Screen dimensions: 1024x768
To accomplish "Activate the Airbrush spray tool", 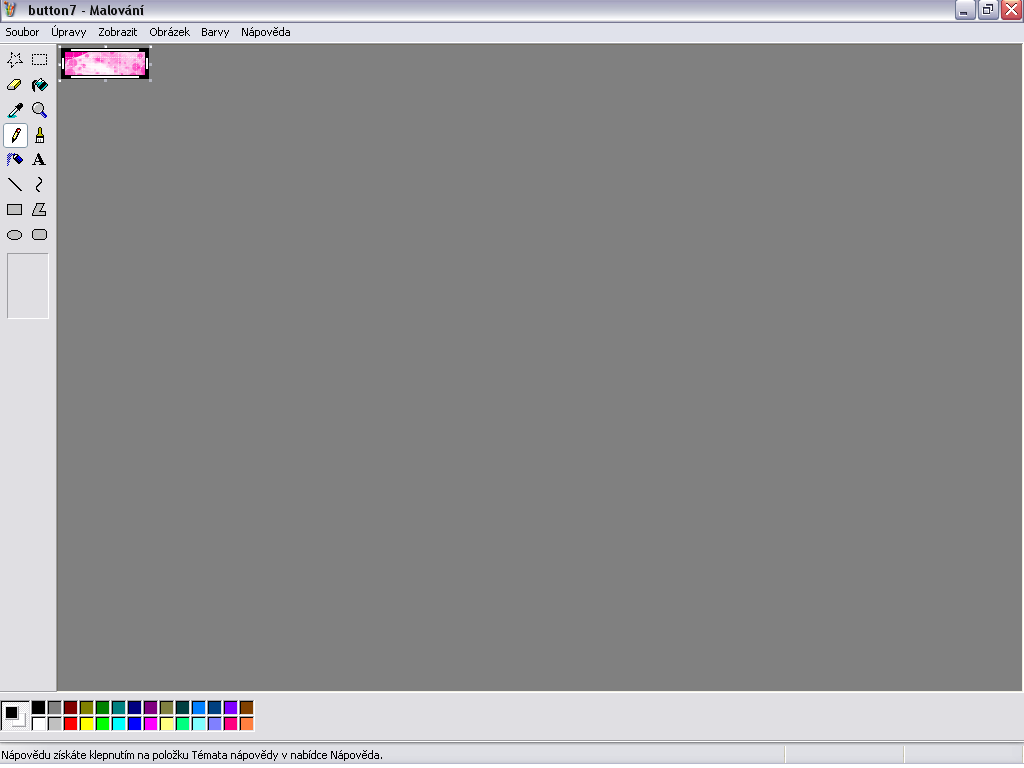I will coord(15,160).
